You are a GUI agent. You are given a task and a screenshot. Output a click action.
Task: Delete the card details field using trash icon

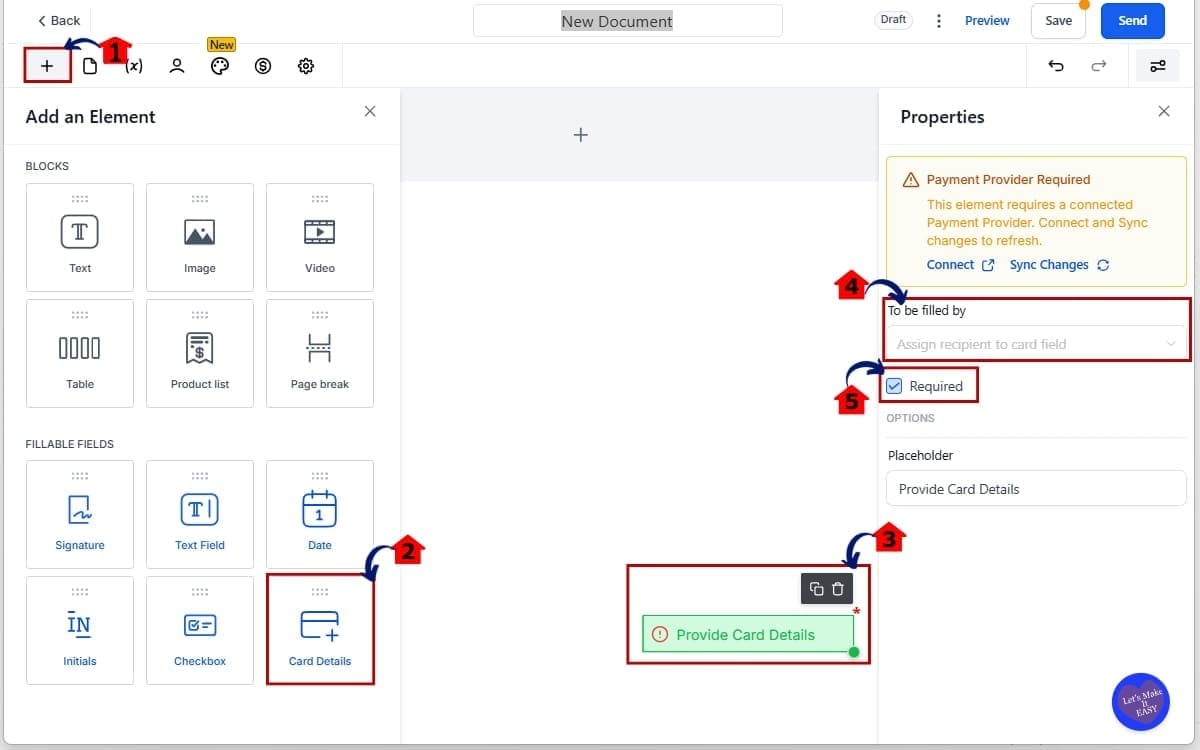[x=838, y=589]
